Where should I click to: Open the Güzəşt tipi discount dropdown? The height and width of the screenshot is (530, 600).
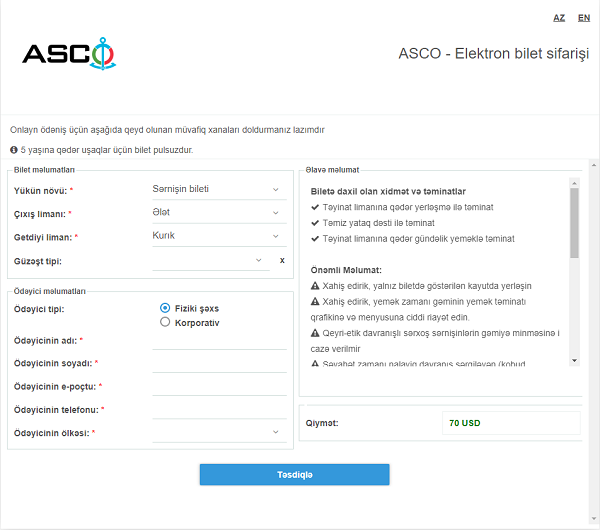211,260
